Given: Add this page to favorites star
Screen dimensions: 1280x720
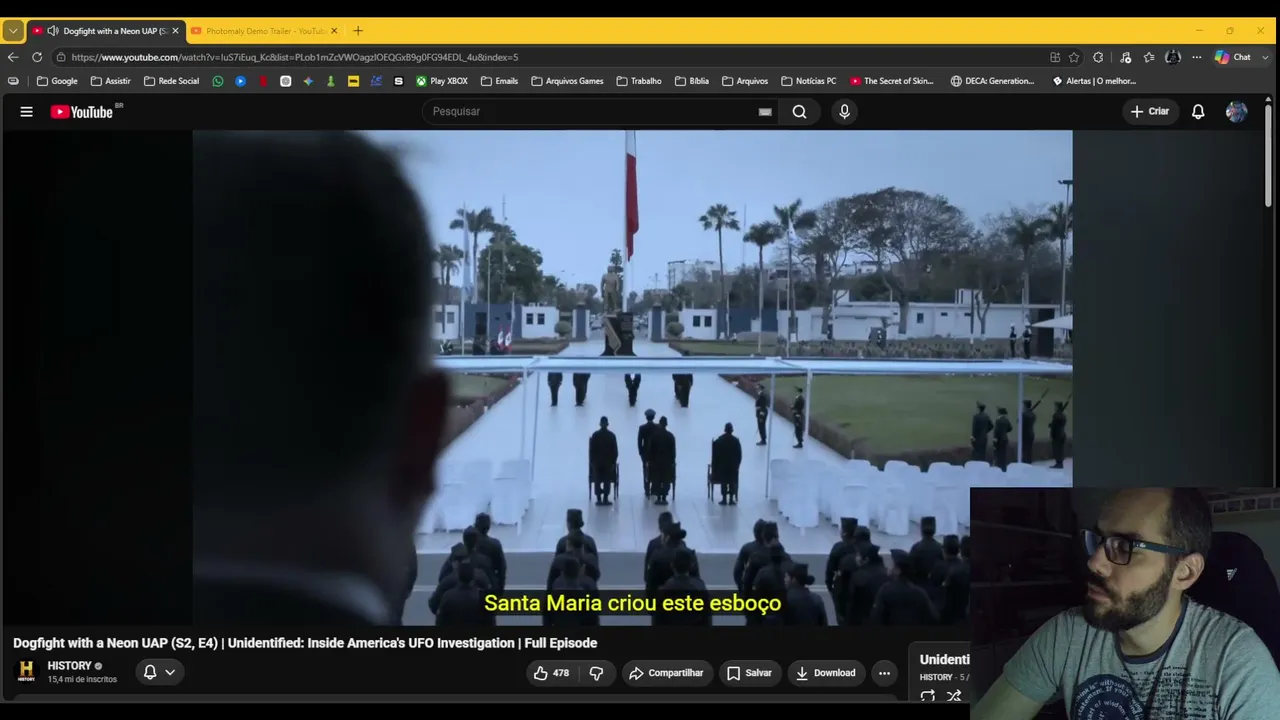Looking at the screenshot, I should [x=1074, y=57].
